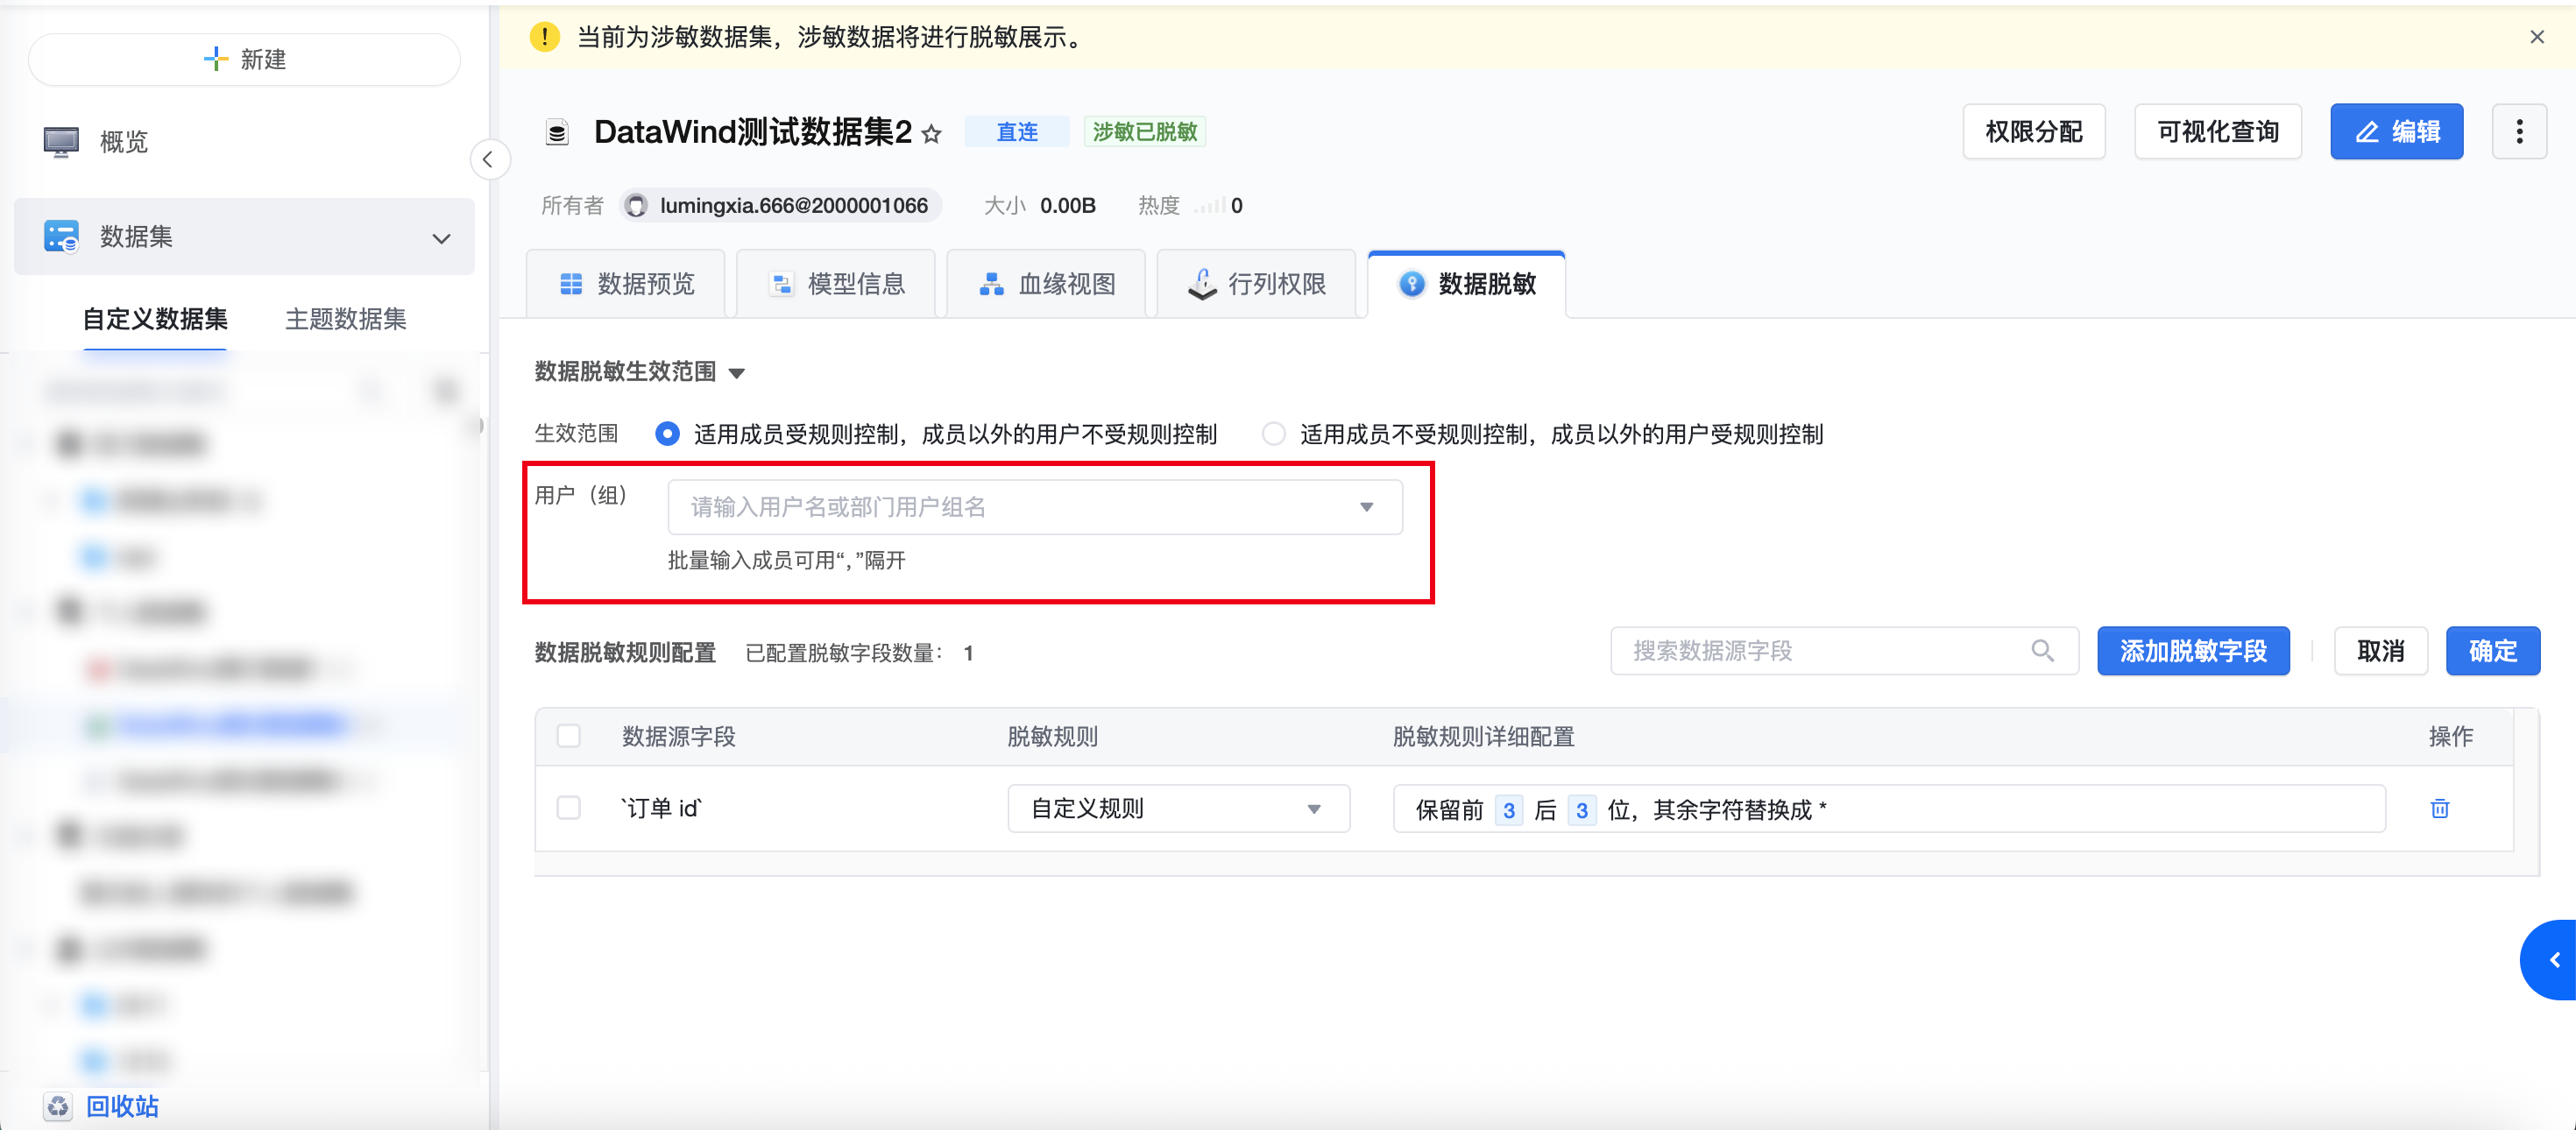This screenshot has height=1130, width=2576.
Task: Switch to the 血缘视图 tab
Action: tap(1046, 284)
